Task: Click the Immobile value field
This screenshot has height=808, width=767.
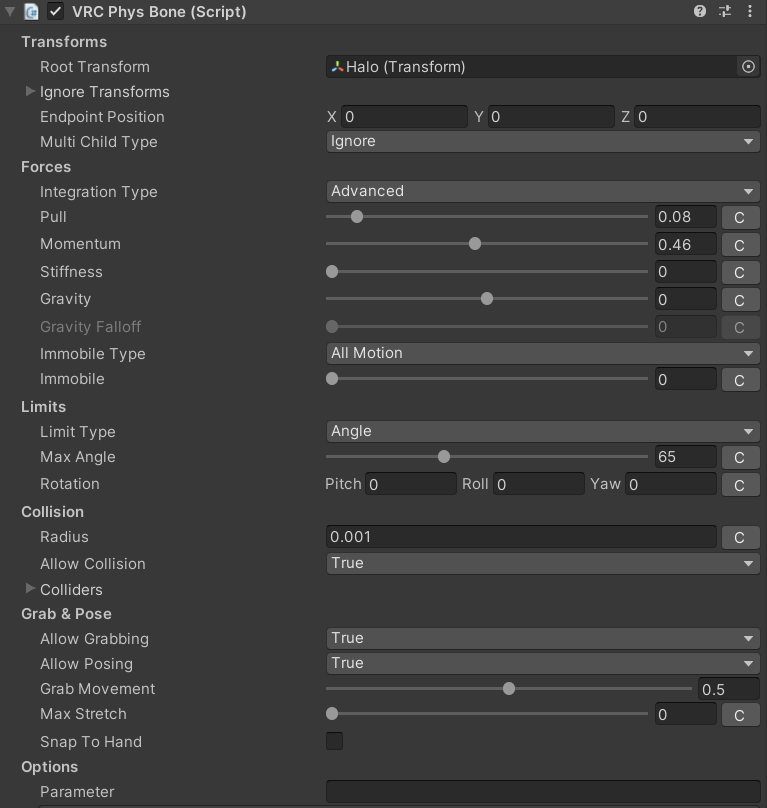Action: [x=686, y=379]
